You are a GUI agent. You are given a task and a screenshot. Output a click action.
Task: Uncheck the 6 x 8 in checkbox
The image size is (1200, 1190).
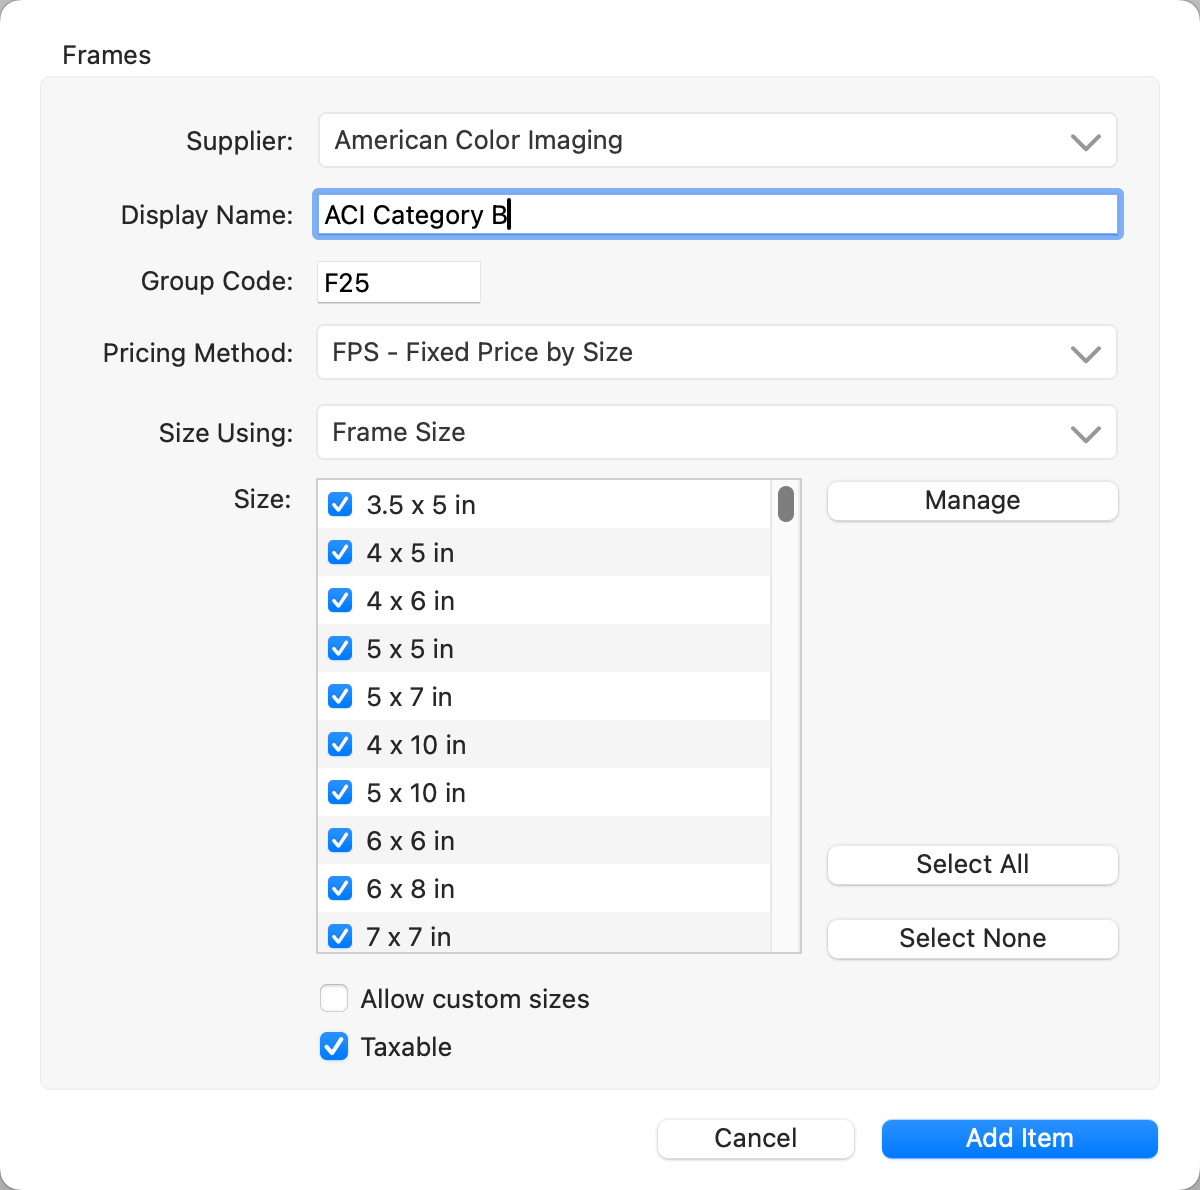click(x=340, y=889)
